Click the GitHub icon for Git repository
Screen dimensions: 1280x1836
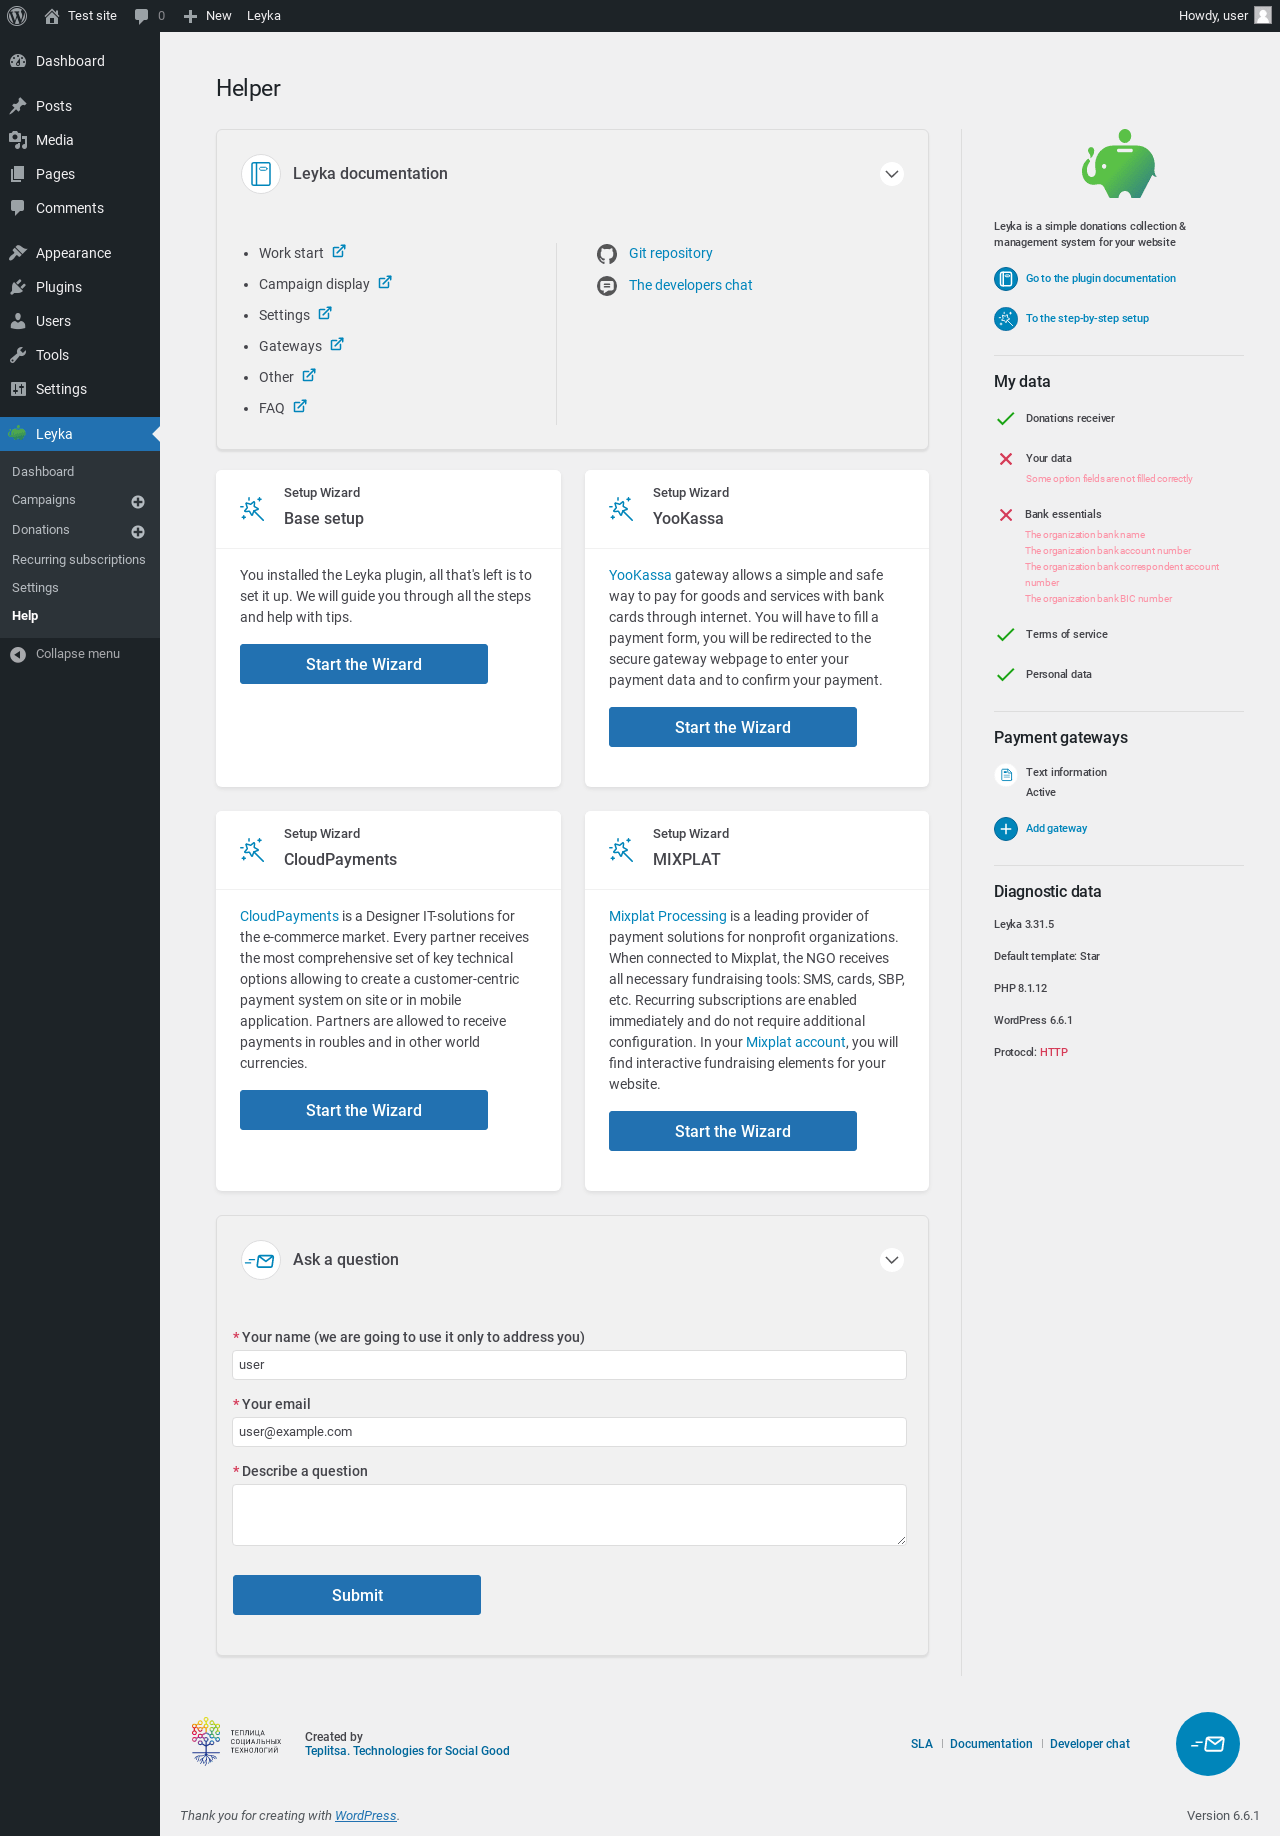click(607, 254)
